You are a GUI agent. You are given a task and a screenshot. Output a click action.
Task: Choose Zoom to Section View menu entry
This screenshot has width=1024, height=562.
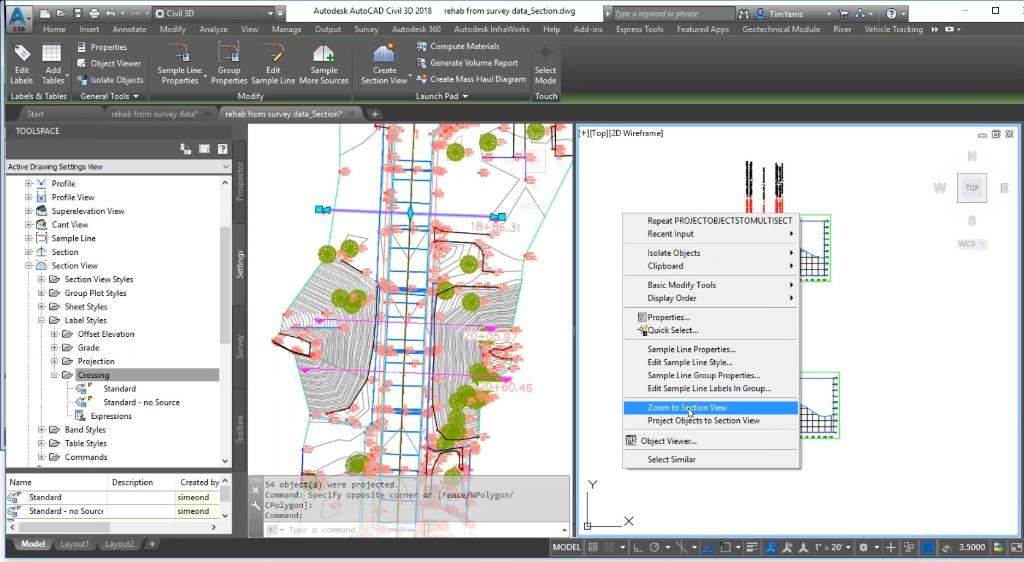pyautogui.click(x=687, y=408)
